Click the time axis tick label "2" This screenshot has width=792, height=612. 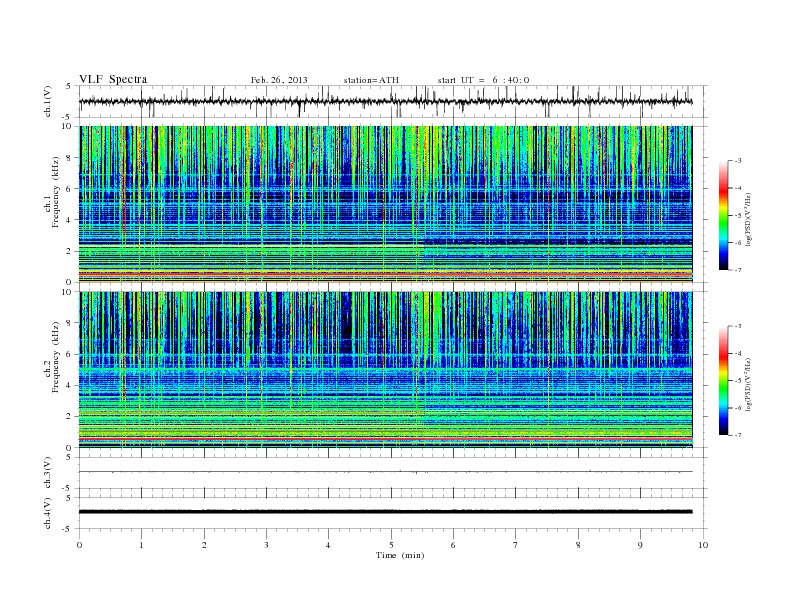click(204, 545)
